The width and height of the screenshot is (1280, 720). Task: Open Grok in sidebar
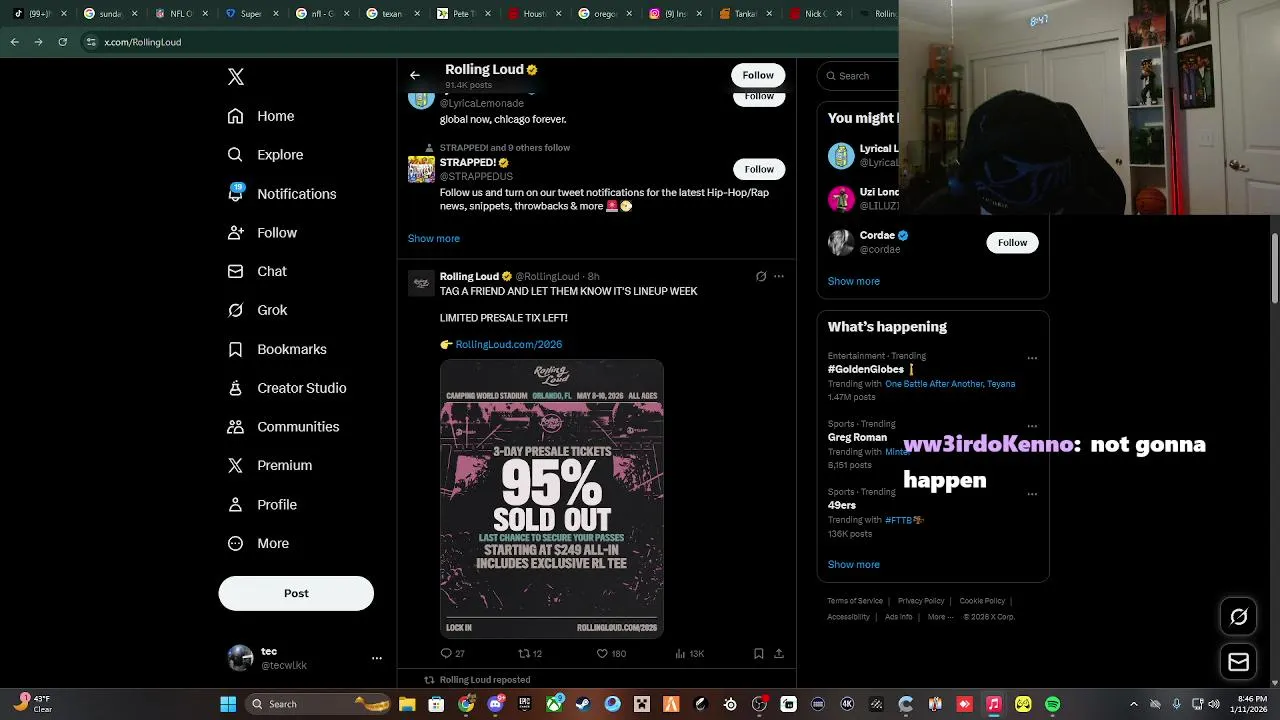pyautogui.click(x=257, y=310)
